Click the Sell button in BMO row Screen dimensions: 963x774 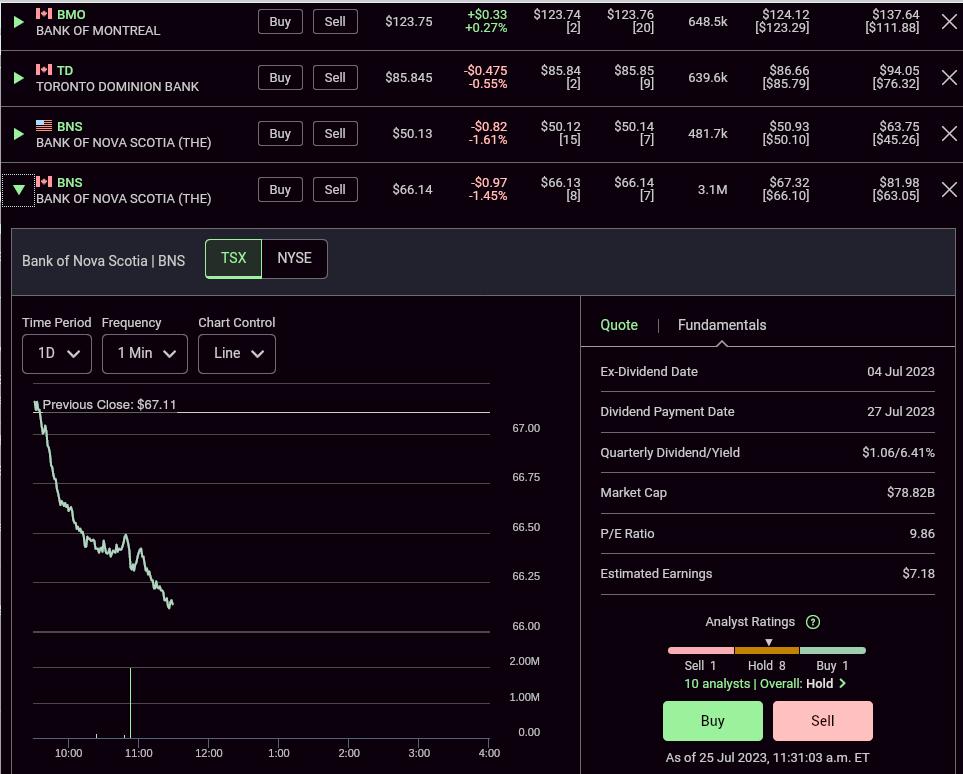point(335,22)
